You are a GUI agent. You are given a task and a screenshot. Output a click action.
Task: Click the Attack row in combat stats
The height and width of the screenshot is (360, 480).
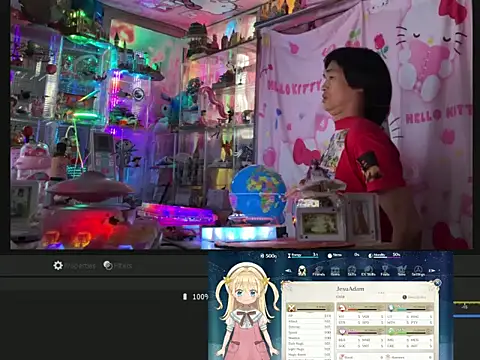click(x=310, y=321)
